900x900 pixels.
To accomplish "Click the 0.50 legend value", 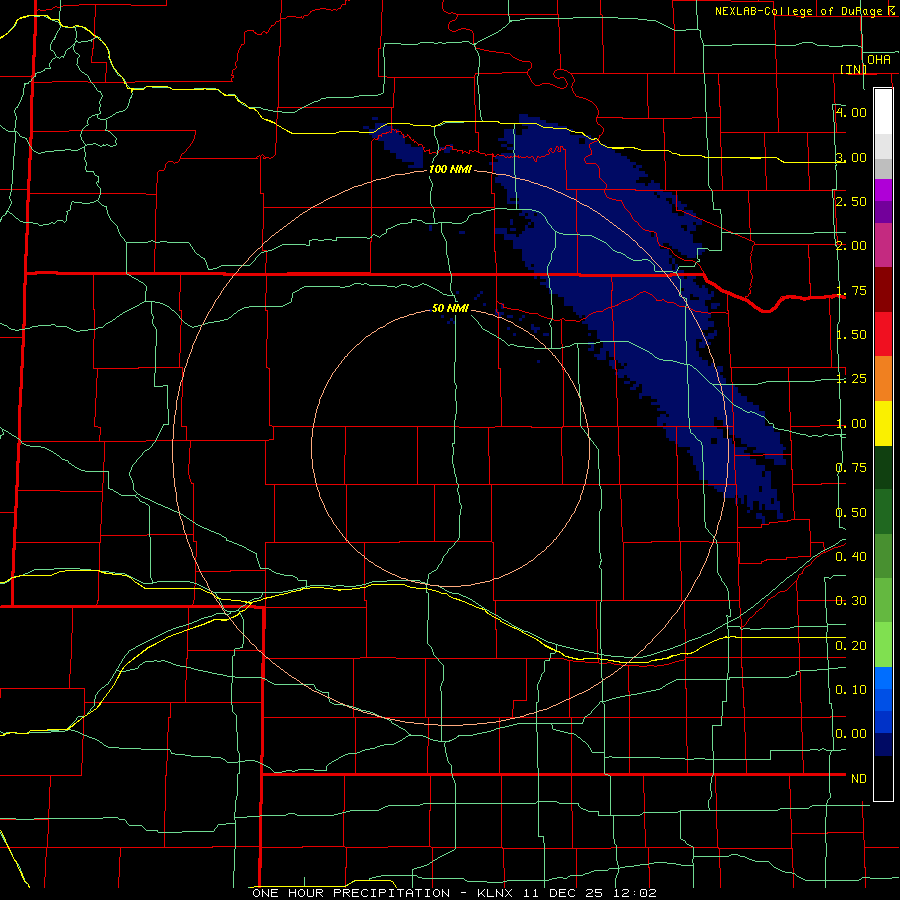I will pos(851,512).
